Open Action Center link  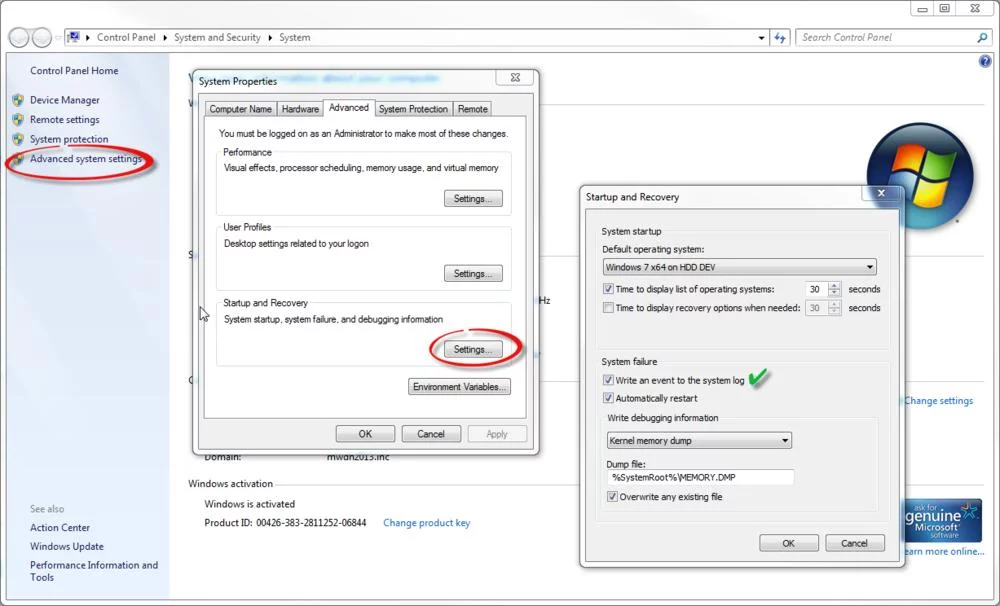click(x=60, y=528)
